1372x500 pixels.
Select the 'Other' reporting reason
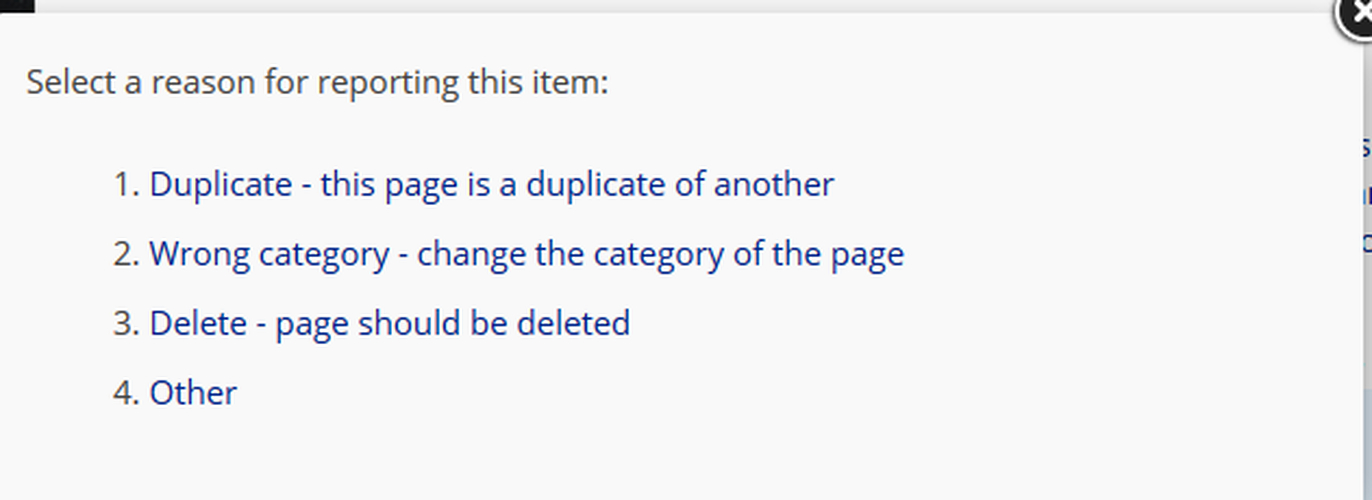193,392
